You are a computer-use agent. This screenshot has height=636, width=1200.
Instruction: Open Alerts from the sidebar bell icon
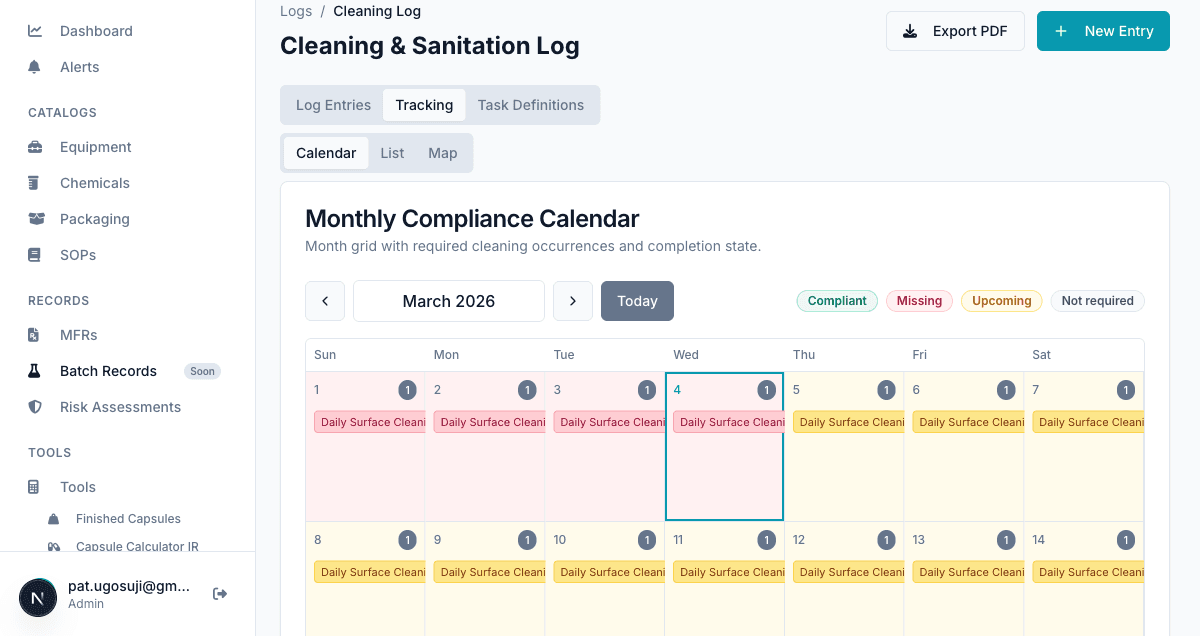36,66
